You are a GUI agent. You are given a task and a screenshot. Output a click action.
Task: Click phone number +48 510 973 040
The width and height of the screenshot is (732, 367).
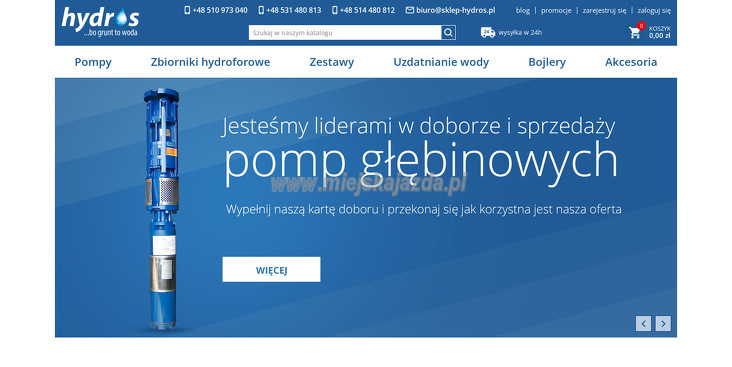(220, 10)
